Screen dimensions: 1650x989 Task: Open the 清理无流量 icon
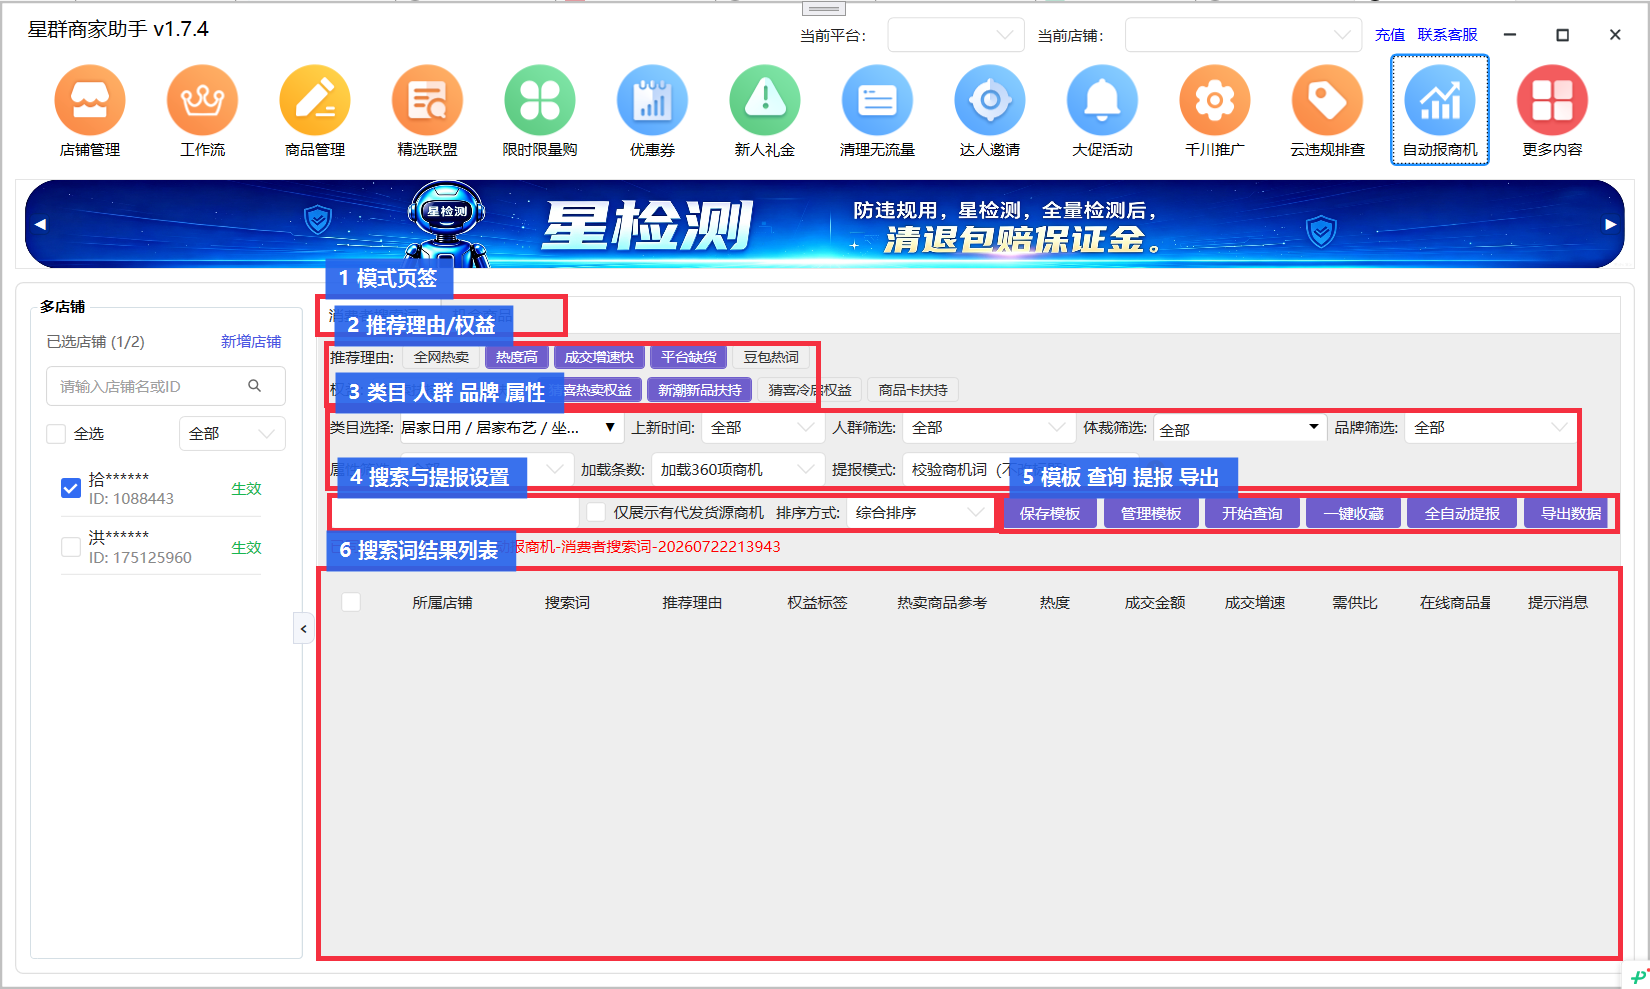[877, 100]
